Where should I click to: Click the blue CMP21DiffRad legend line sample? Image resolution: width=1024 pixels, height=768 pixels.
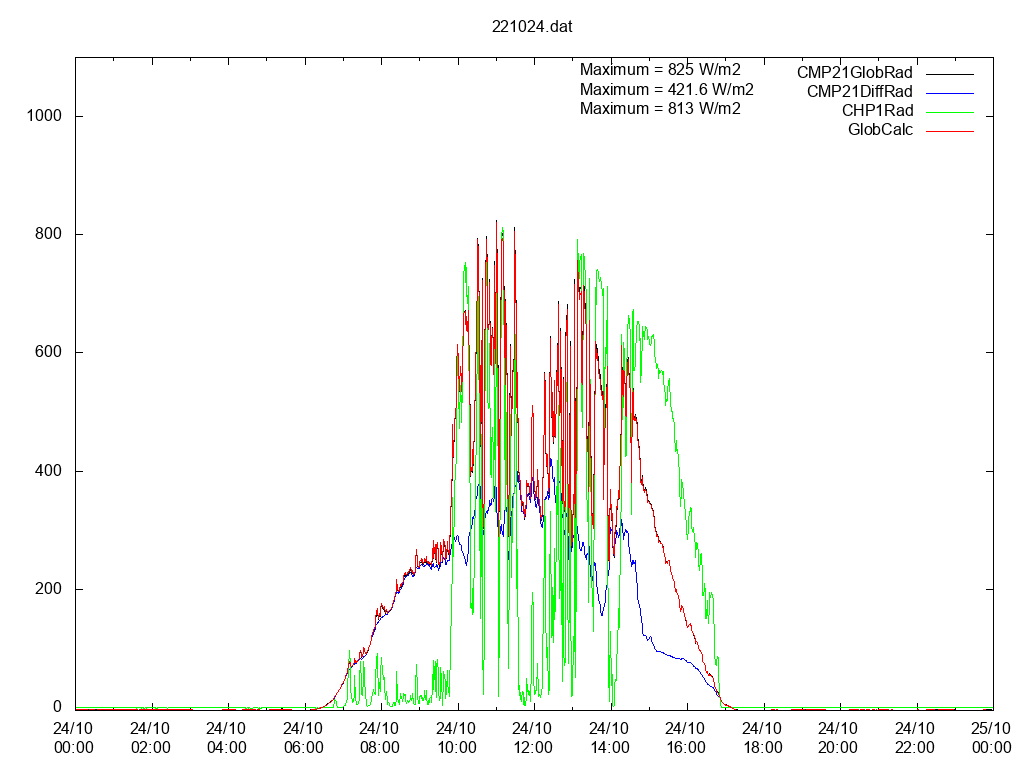pos(950,93)
